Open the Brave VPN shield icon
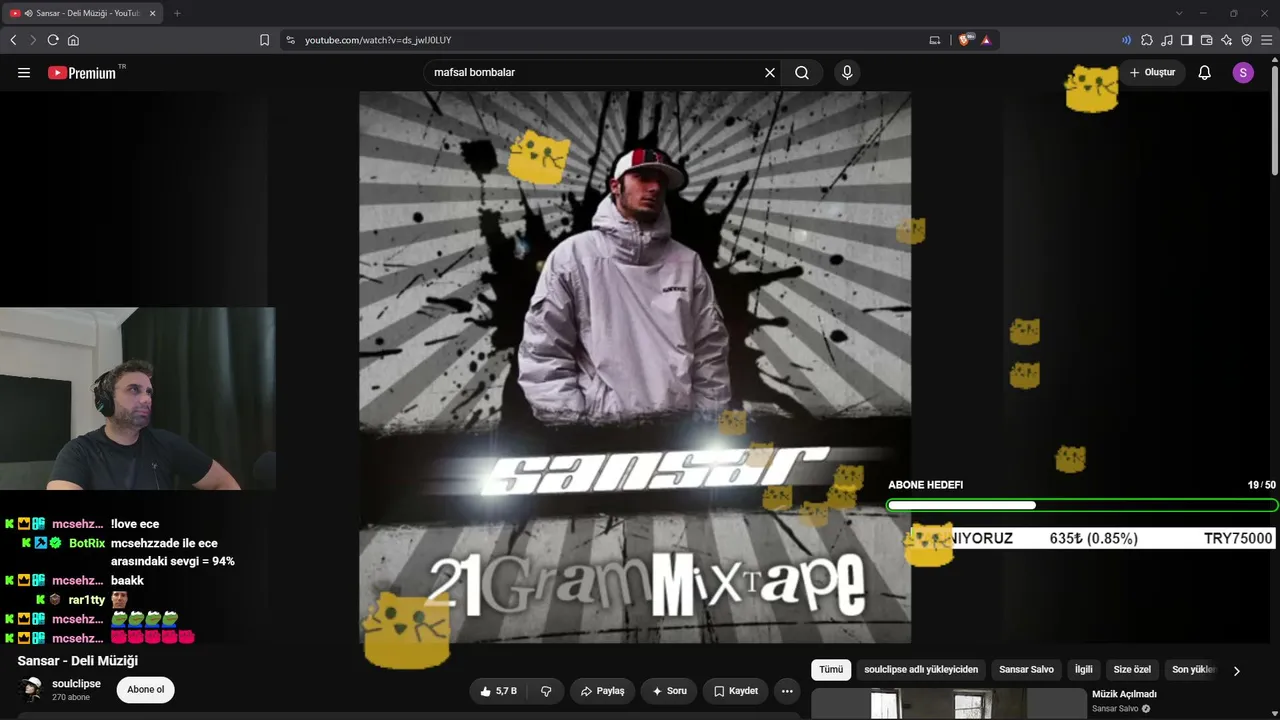This screenshot has width=1280, height=720. coord(1247,40)
